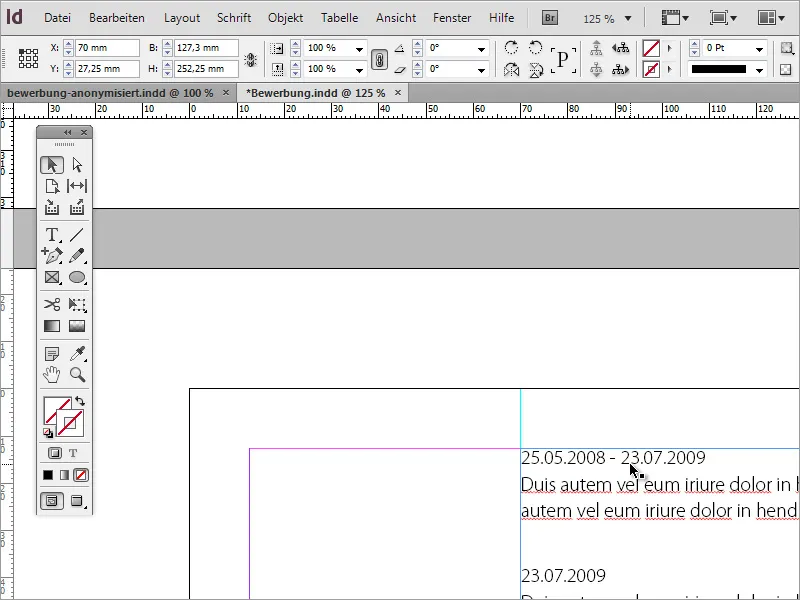This screenshot has height=600, width=800.
Task: Apply solid color with the black square
Action: 48,476
